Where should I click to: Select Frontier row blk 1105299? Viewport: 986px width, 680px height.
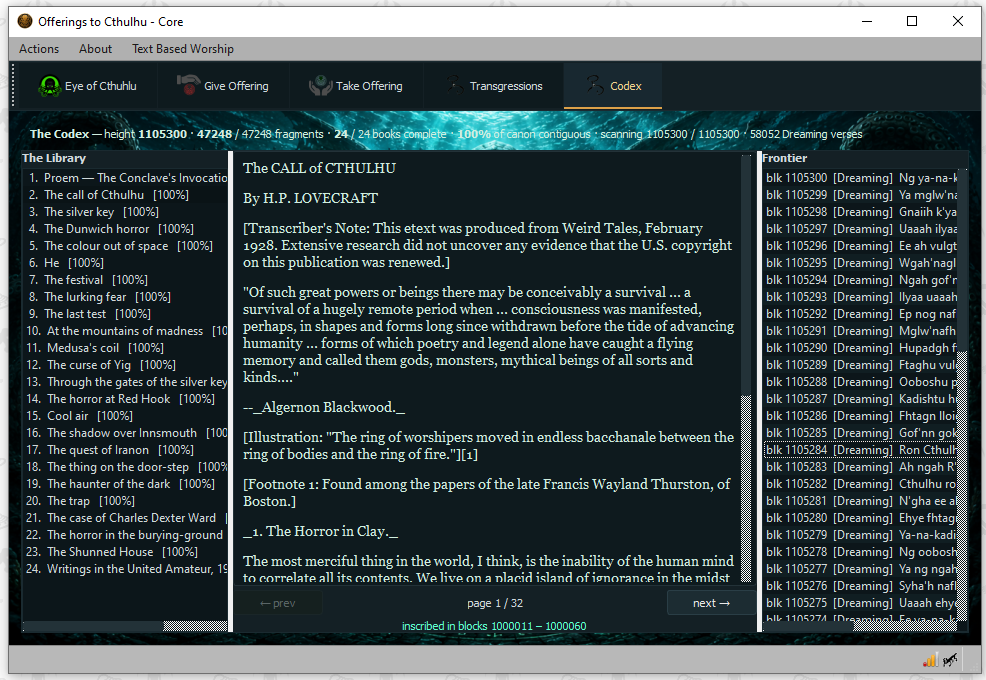[860, 195]
